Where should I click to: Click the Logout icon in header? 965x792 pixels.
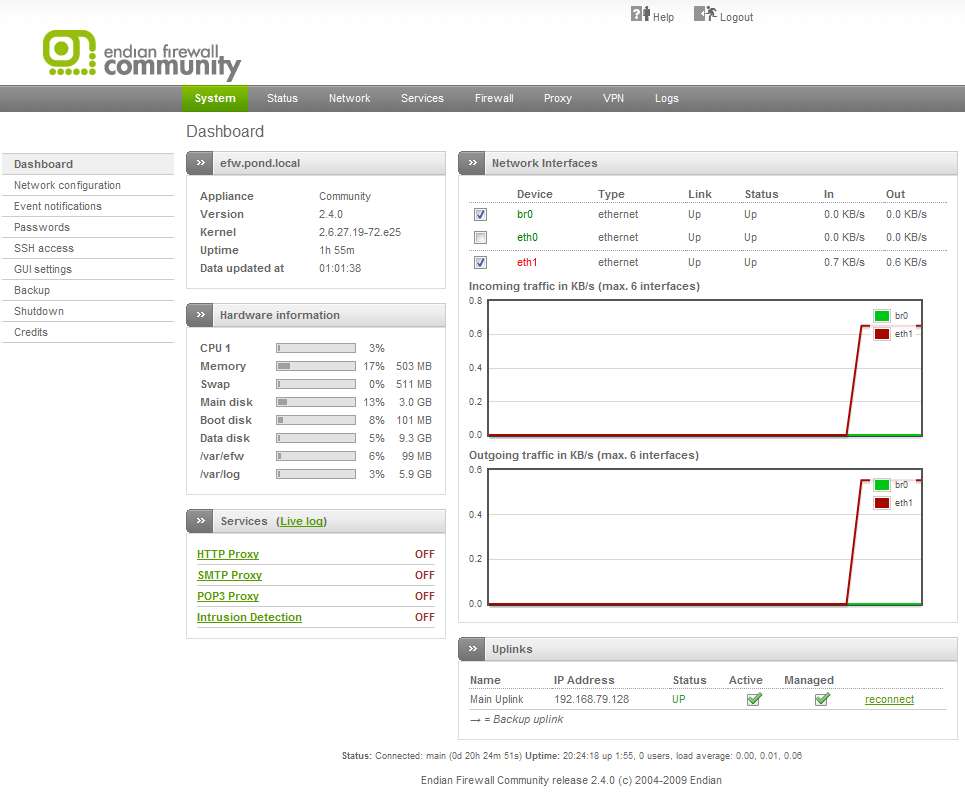coord(705,14)
